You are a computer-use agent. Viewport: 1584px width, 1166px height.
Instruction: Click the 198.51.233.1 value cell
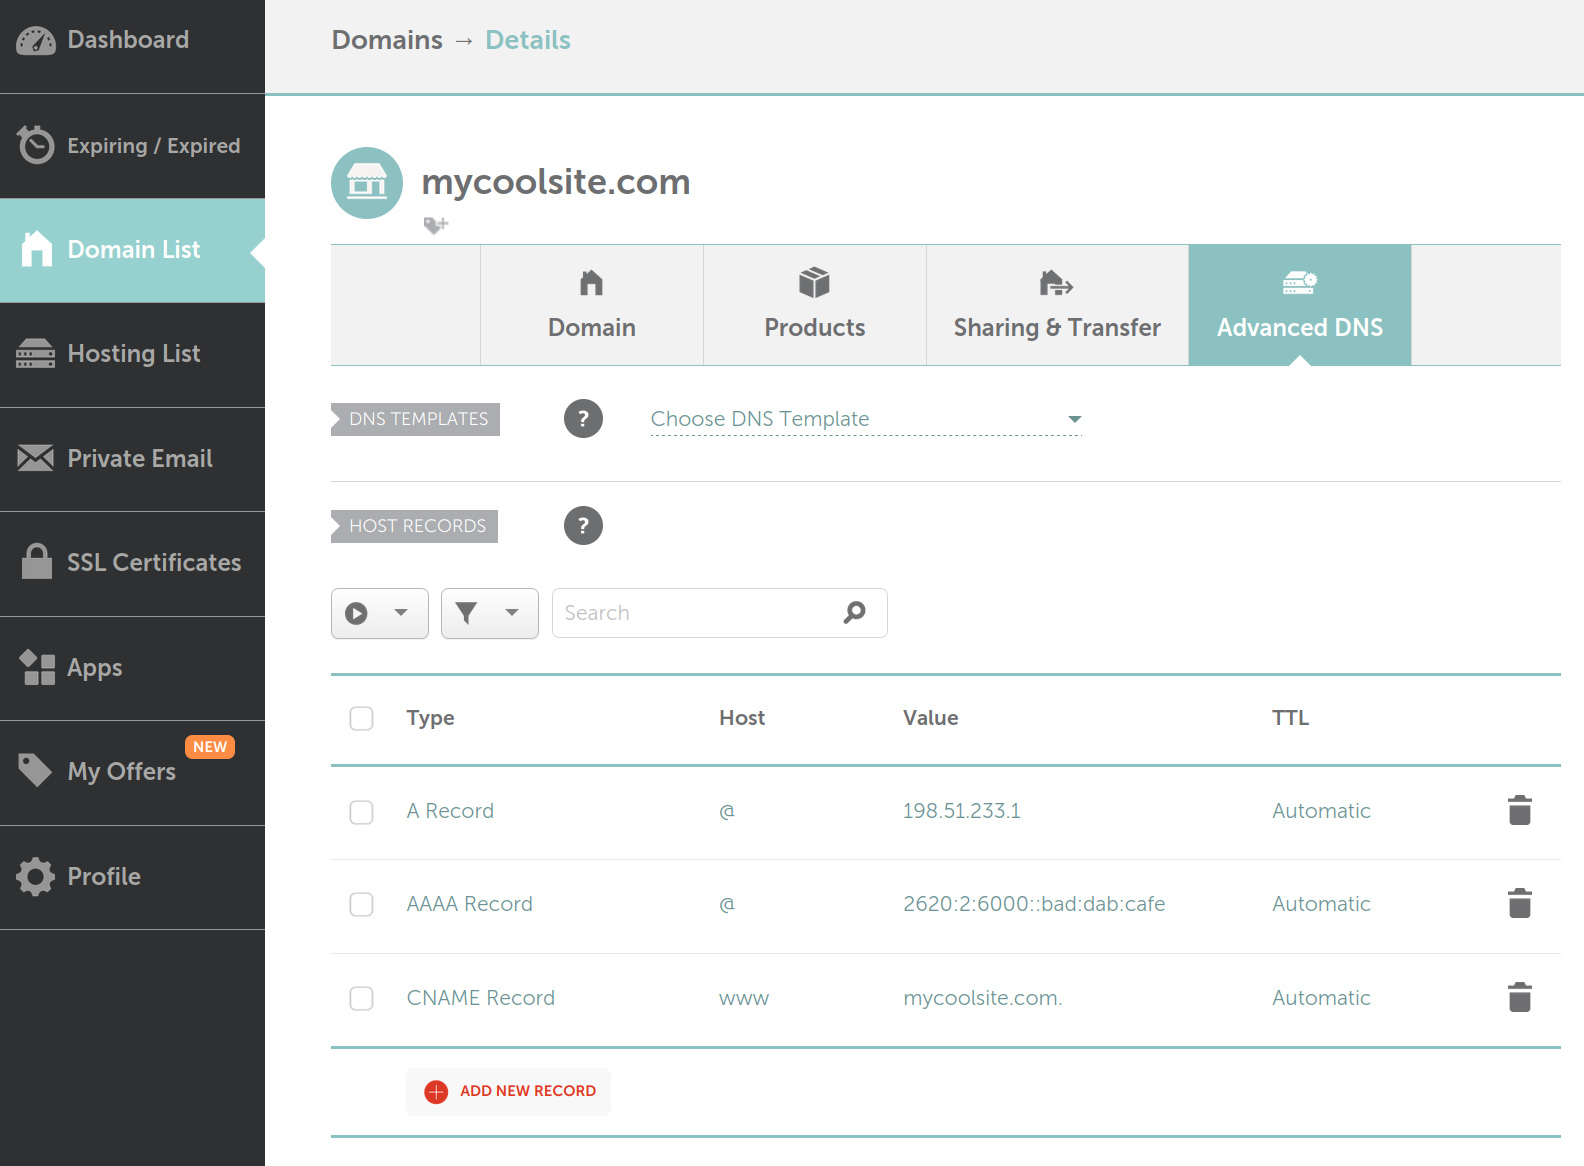962,811
